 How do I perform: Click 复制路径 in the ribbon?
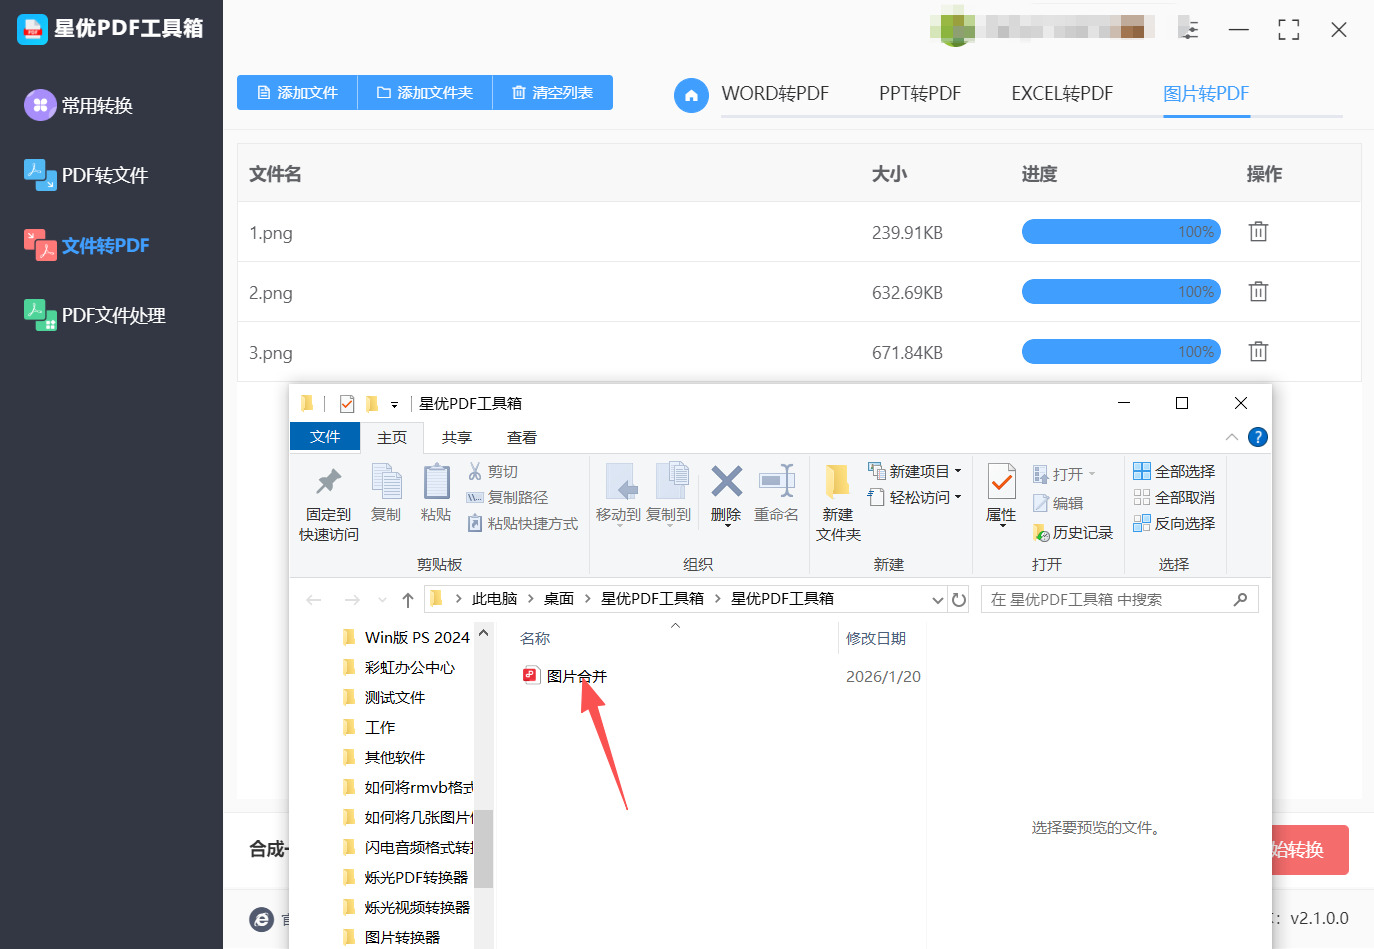tap(507, 497)
